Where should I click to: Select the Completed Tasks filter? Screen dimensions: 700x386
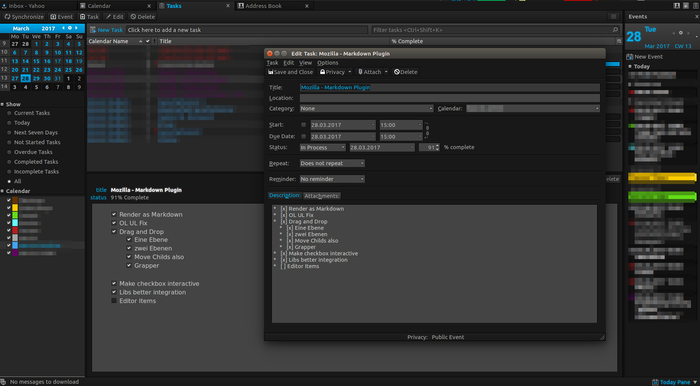tap(36, 162)
